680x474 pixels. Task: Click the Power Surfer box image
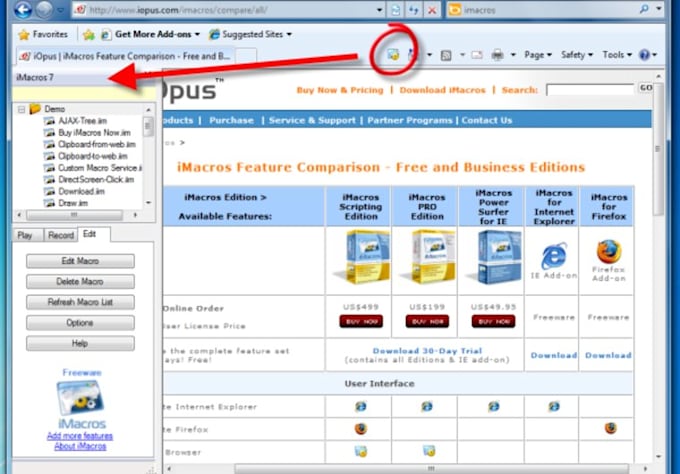click(494, 258)
